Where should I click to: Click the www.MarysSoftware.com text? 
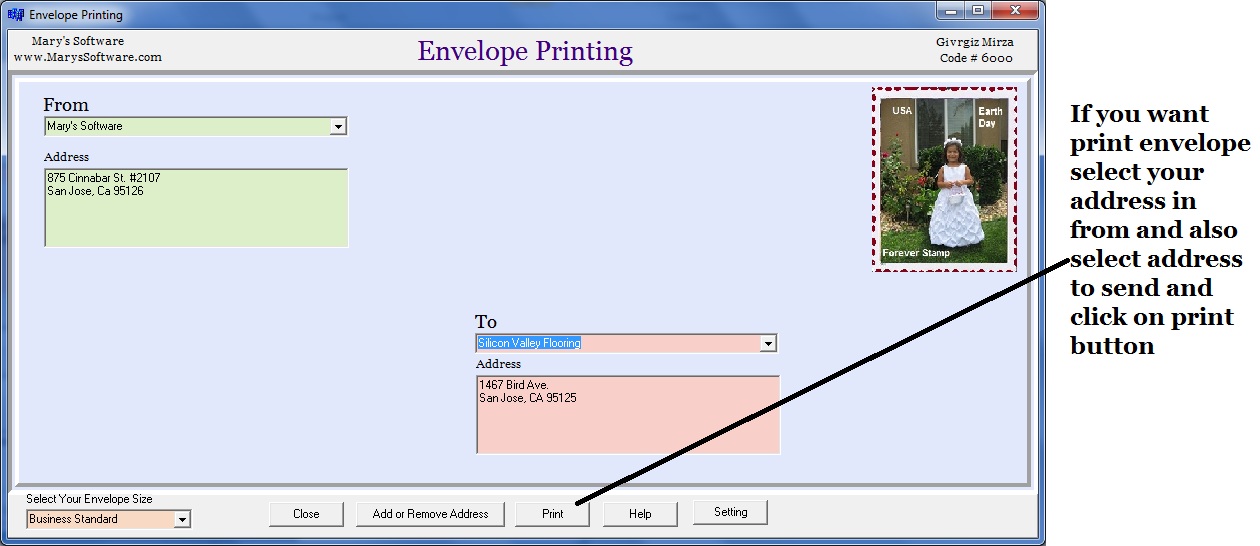click(88, 58)
